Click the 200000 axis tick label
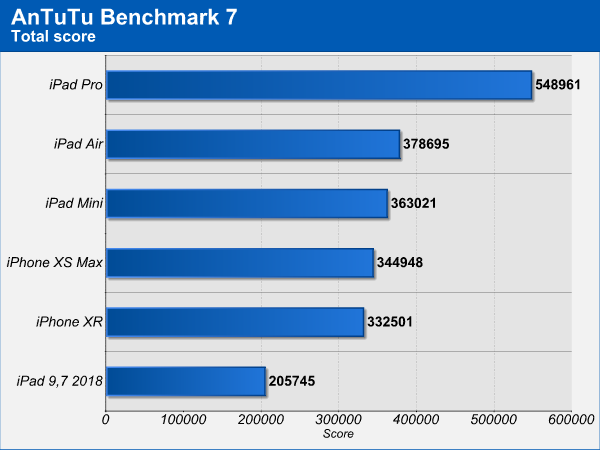Image resolution: width=600 pixels, height=450 pixels. [261, 420]
